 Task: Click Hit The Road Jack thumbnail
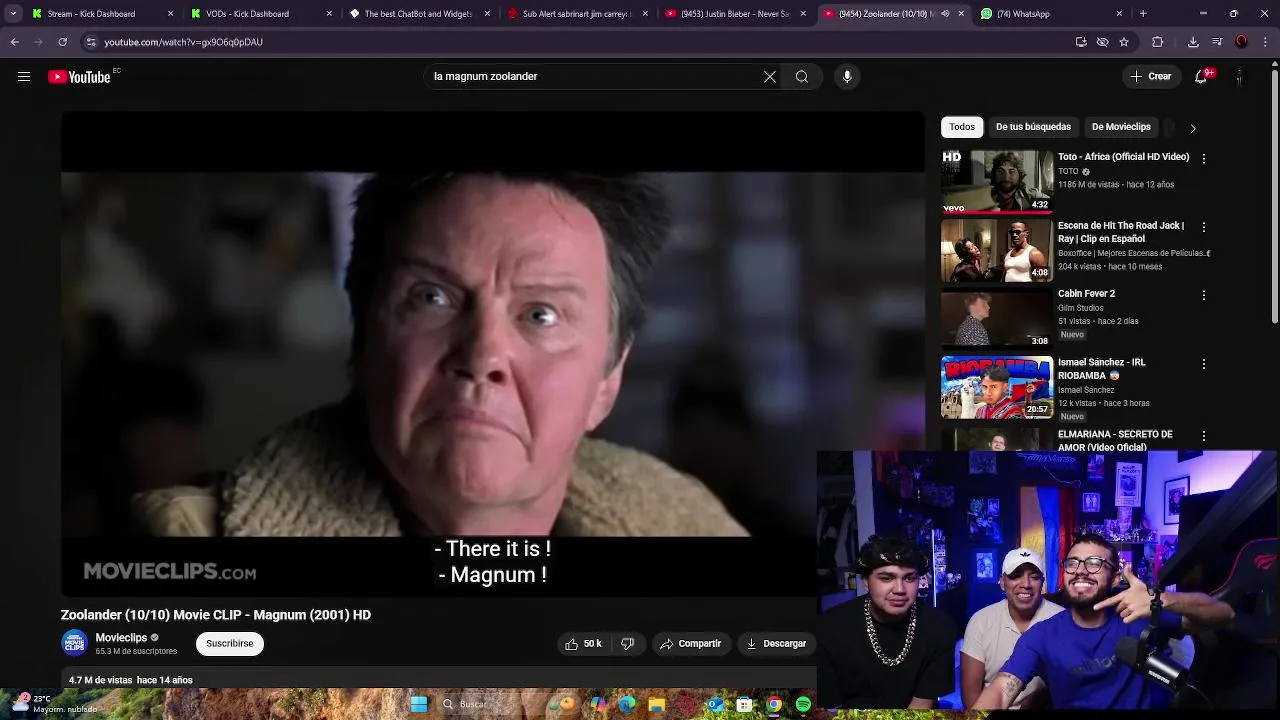coord(997,250)
